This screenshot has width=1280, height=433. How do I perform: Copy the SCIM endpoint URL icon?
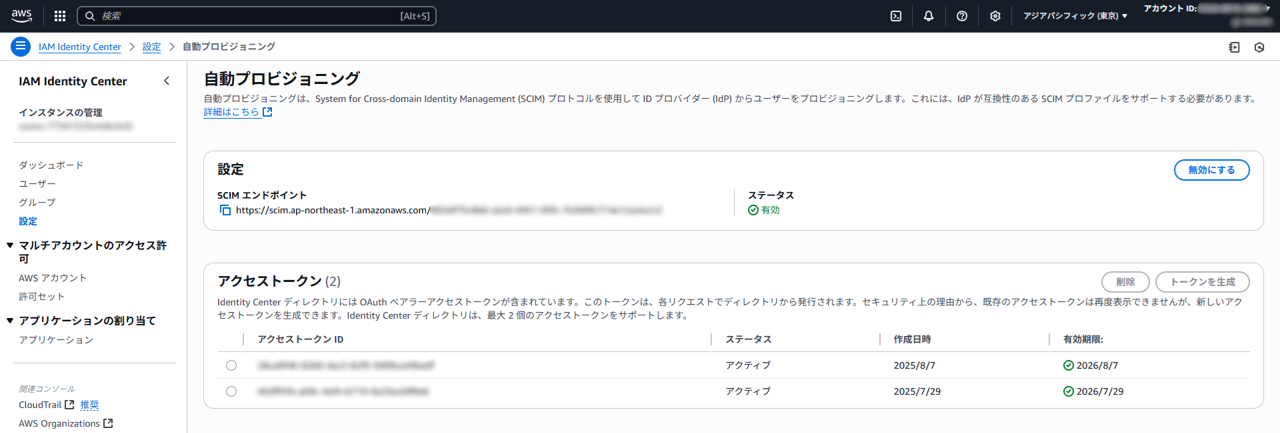pos(225,211)
